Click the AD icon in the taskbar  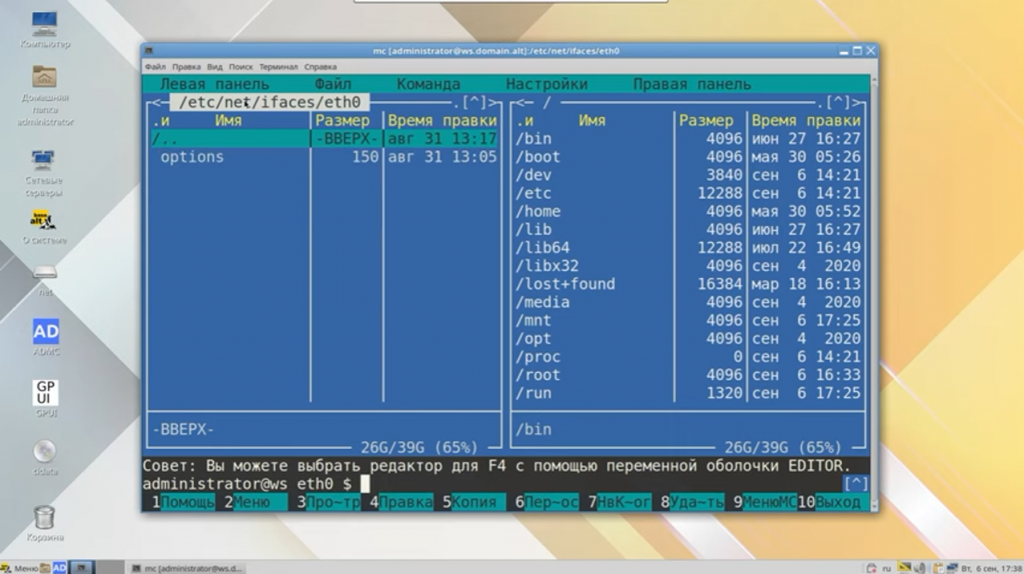pyautogui.click(x=59, y=567)
